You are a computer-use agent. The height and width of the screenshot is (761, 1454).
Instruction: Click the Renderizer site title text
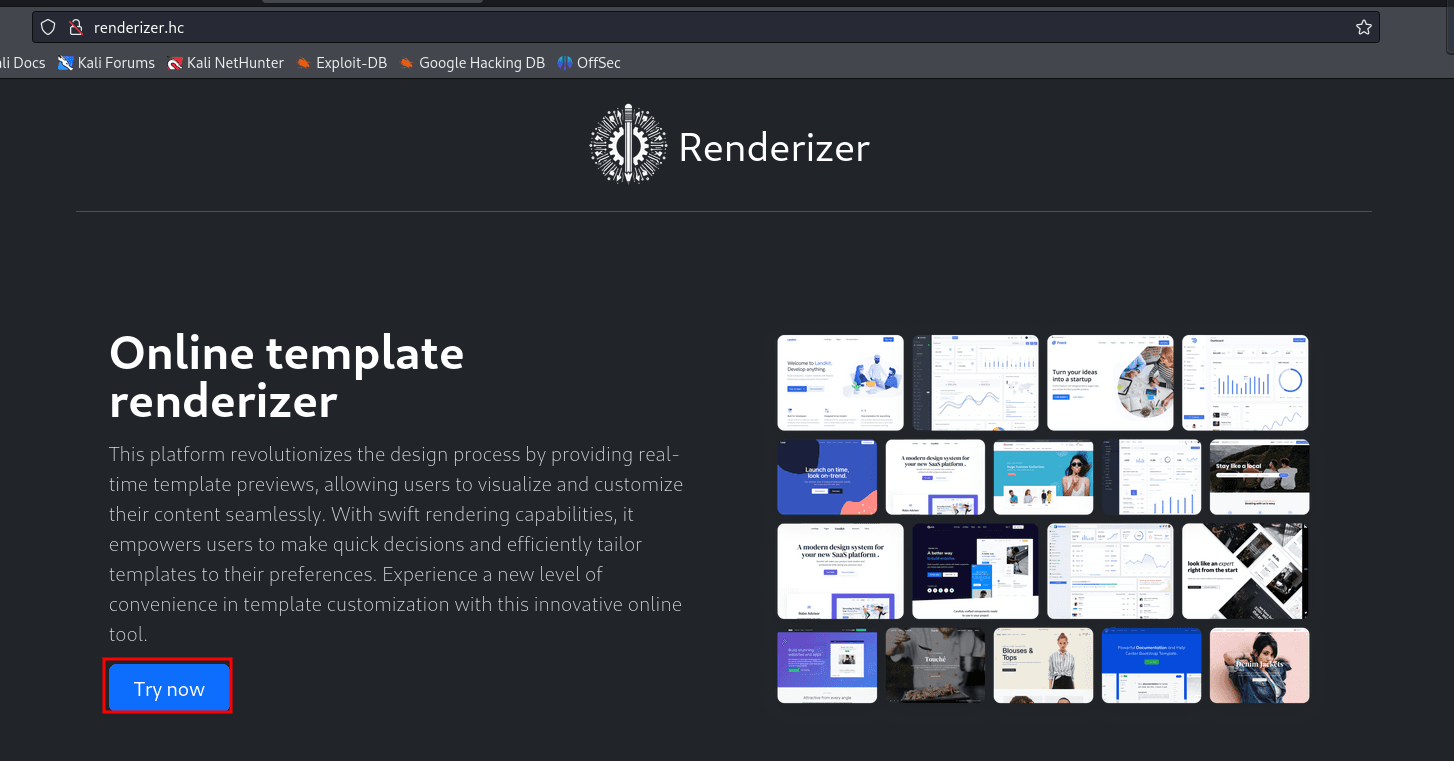click(x=773, y=148)
